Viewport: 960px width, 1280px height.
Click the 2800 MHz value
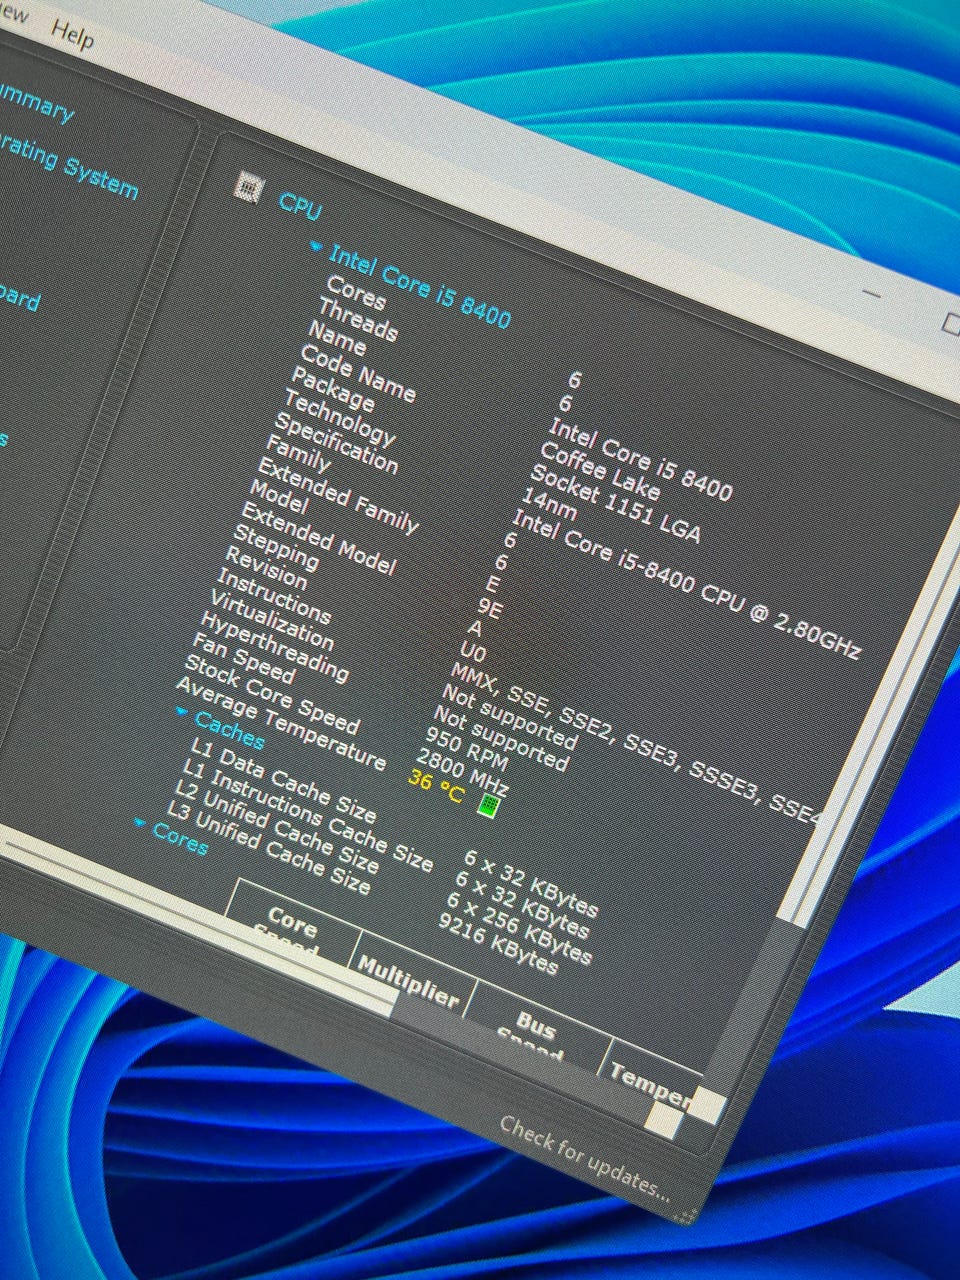[x=463, y=772]
